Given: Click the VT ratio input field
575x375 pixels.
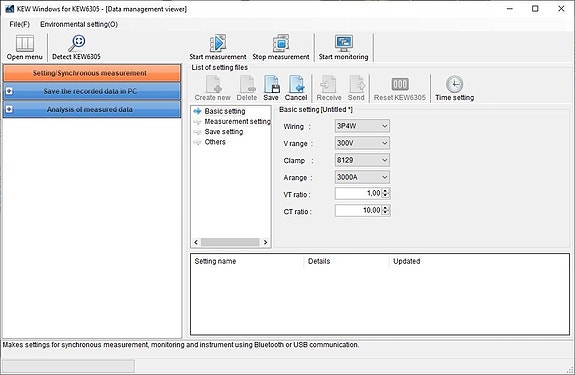Looking at the screenshot, I should click(x=358, y=193).
